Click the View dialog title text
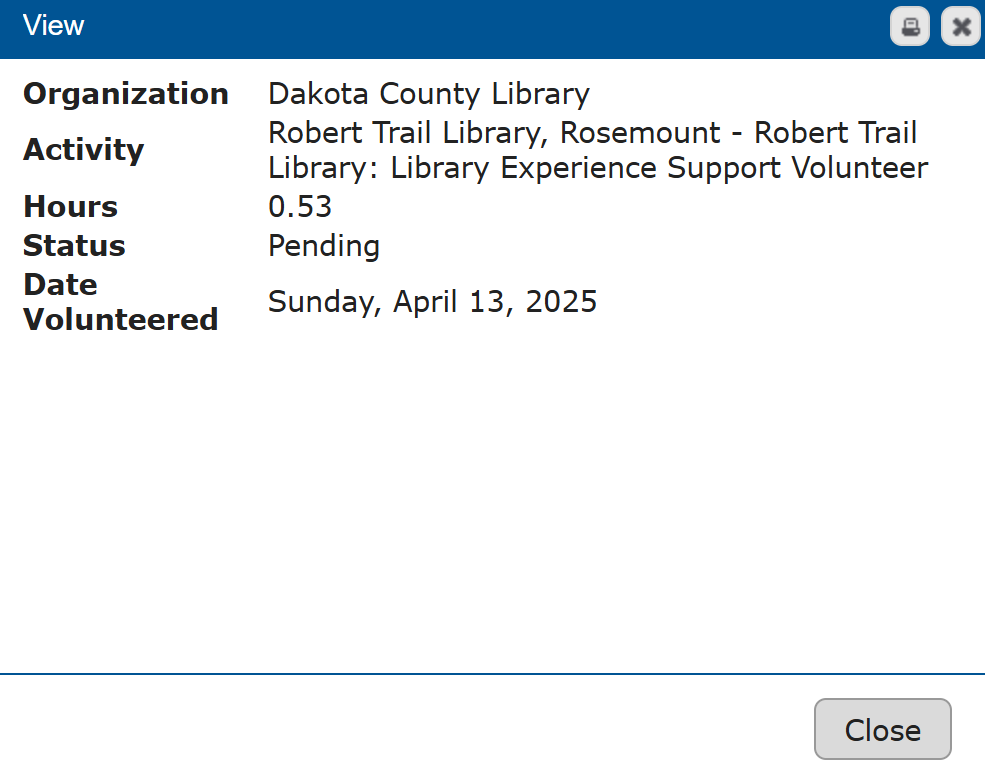Viewport: 985px width, 782px height. 54,26
